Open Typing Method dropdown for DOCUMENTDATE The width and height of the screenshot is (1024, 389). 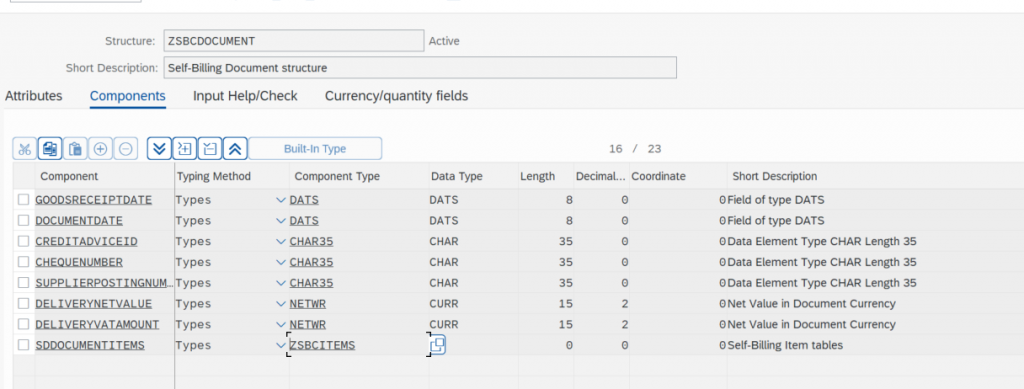tap(281, 221)
